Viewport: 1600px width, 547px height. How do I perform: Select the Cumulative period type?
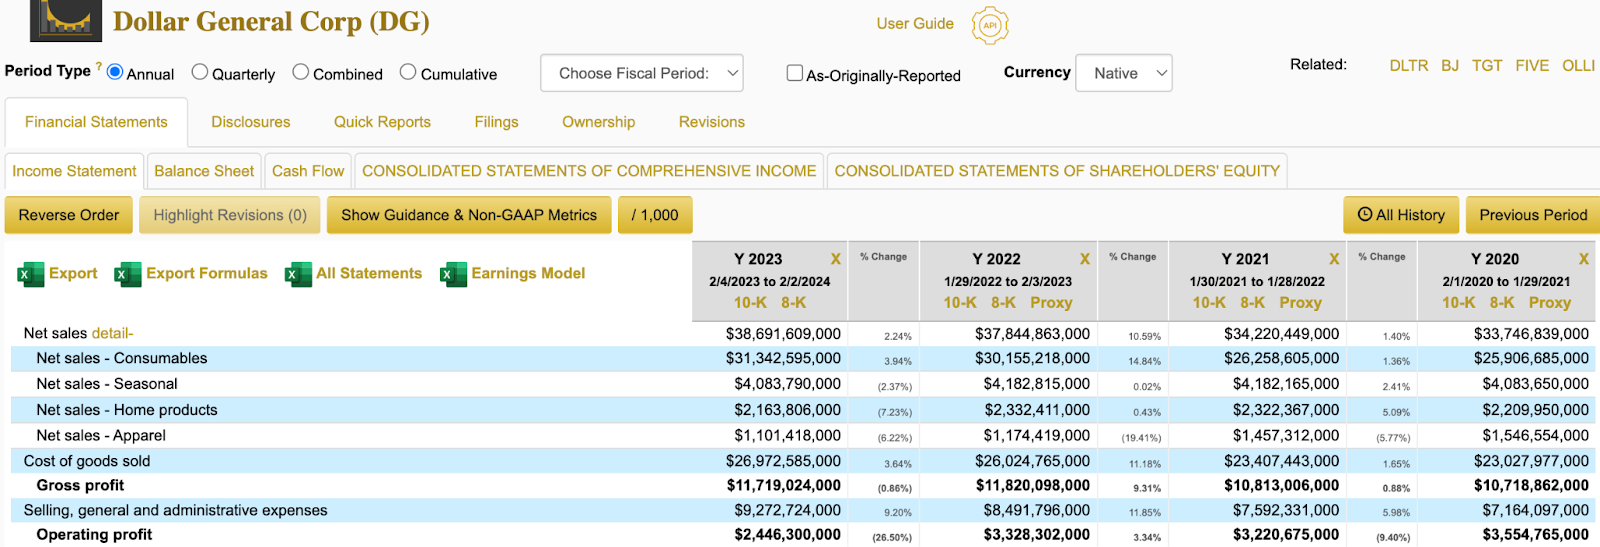[408, 72]
